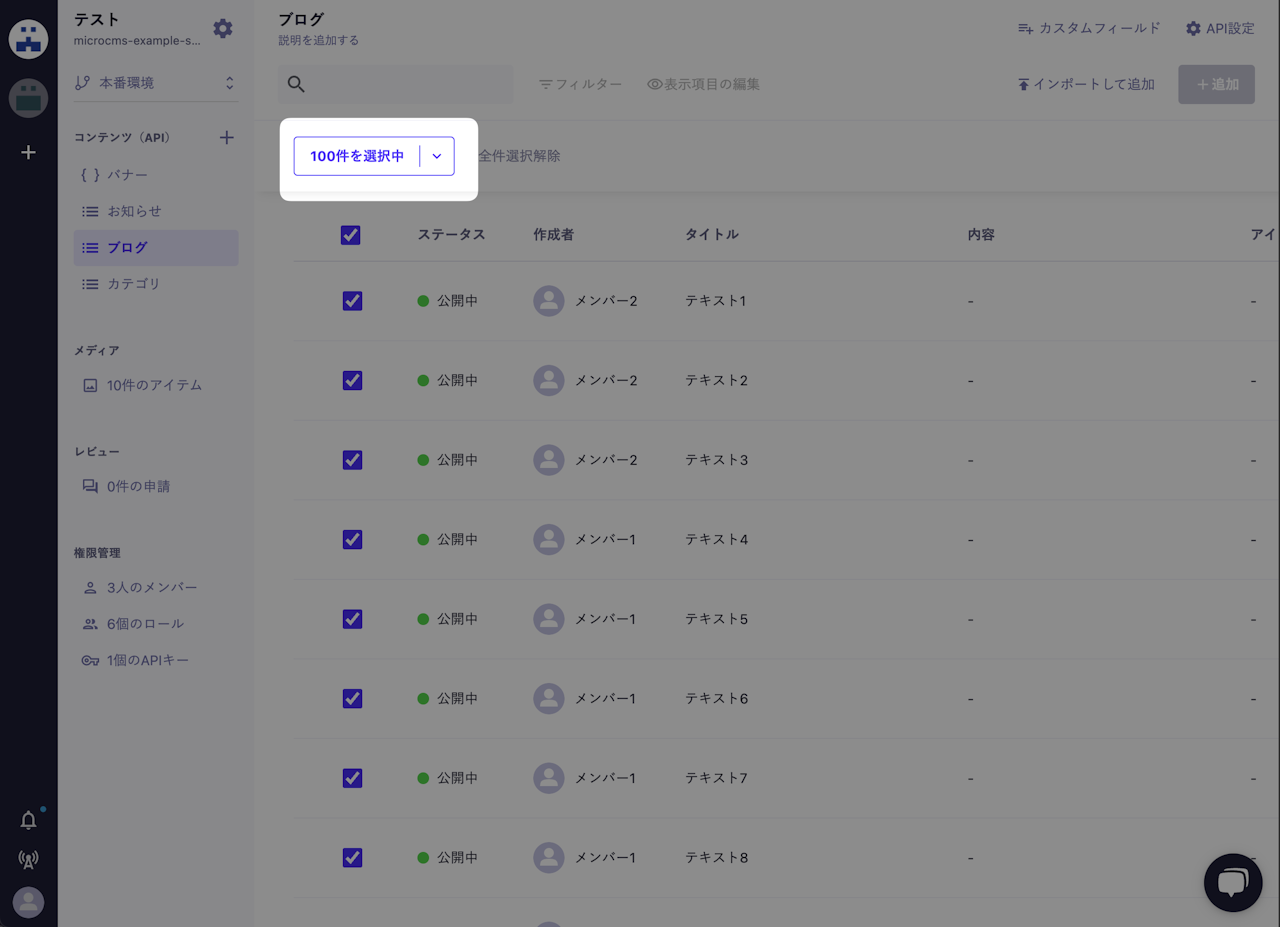The height and width of the screenshot is (927, 1280).
Task: Click the plus icon to add a service
Action: tap(29, 153)
